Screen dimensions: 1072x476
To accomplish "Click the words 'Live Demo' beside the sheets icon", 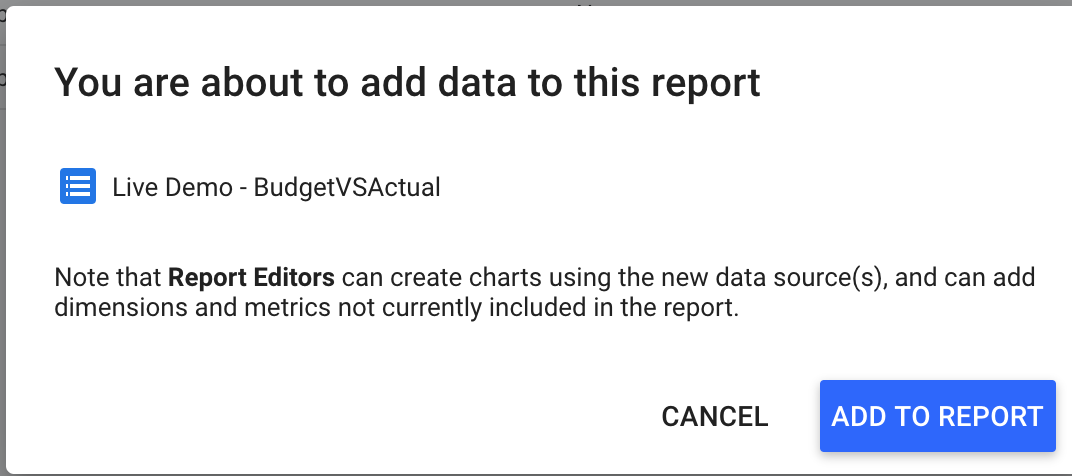I will (x=172, y=187).
